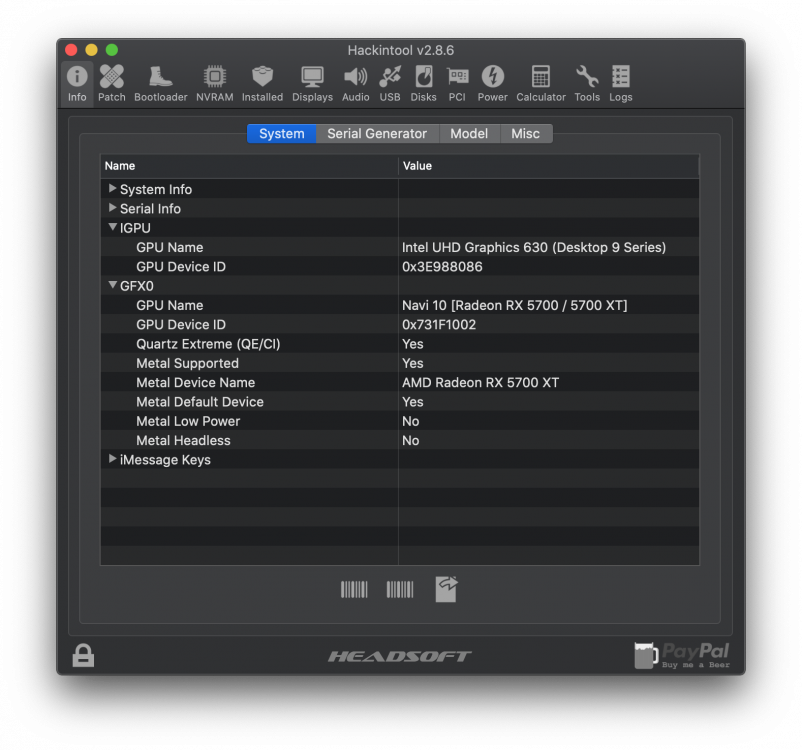802x750 pixels.
Task: Select GPU Device ID row under IGPU
Action: (400, 267)
